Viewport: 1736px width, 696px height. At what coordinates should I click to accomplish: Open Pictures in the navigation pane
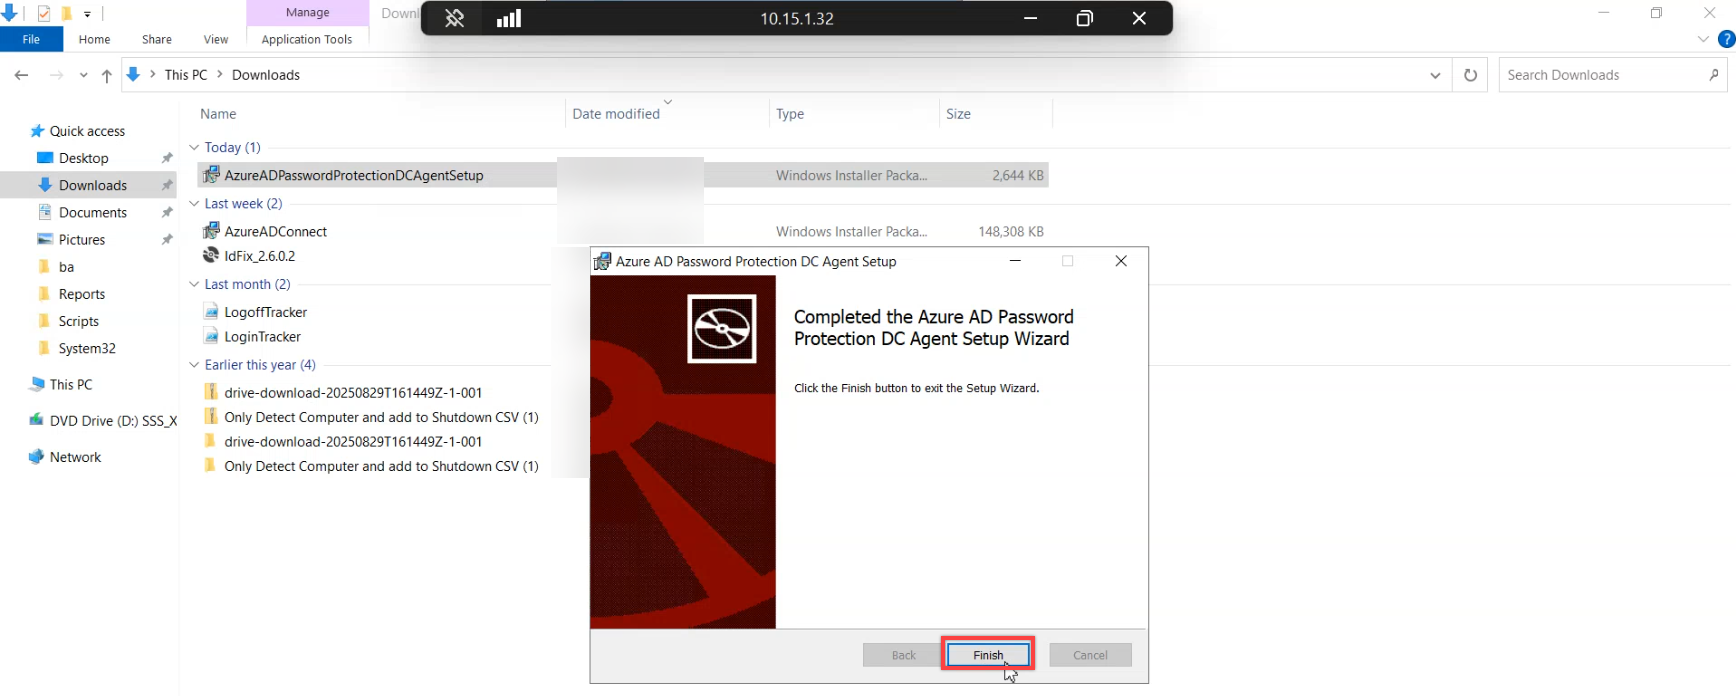82,240
